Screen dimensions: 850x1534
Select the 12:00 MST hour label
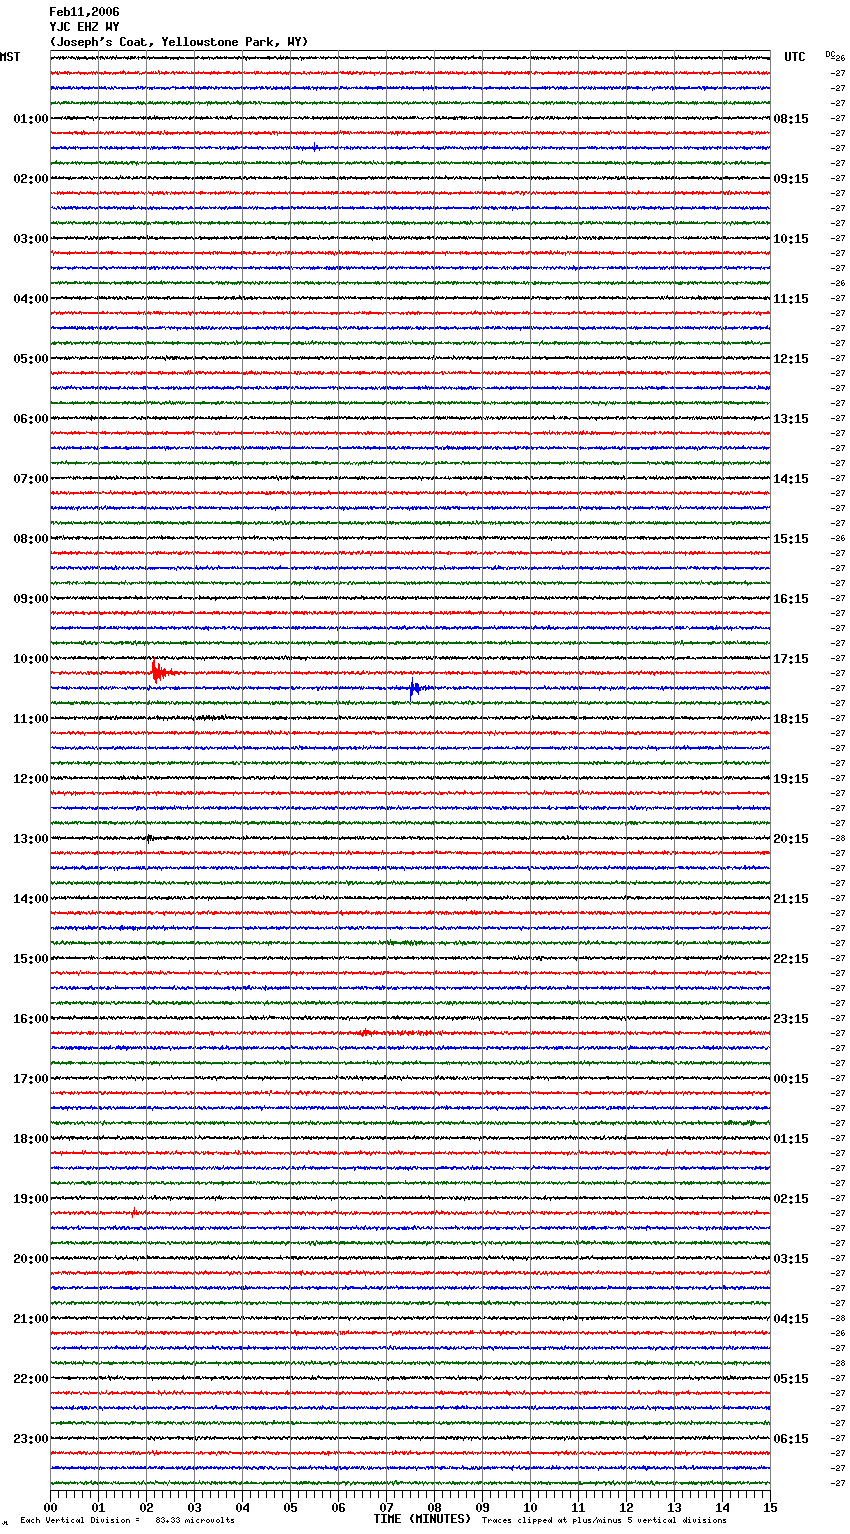(x=30, y=779)
